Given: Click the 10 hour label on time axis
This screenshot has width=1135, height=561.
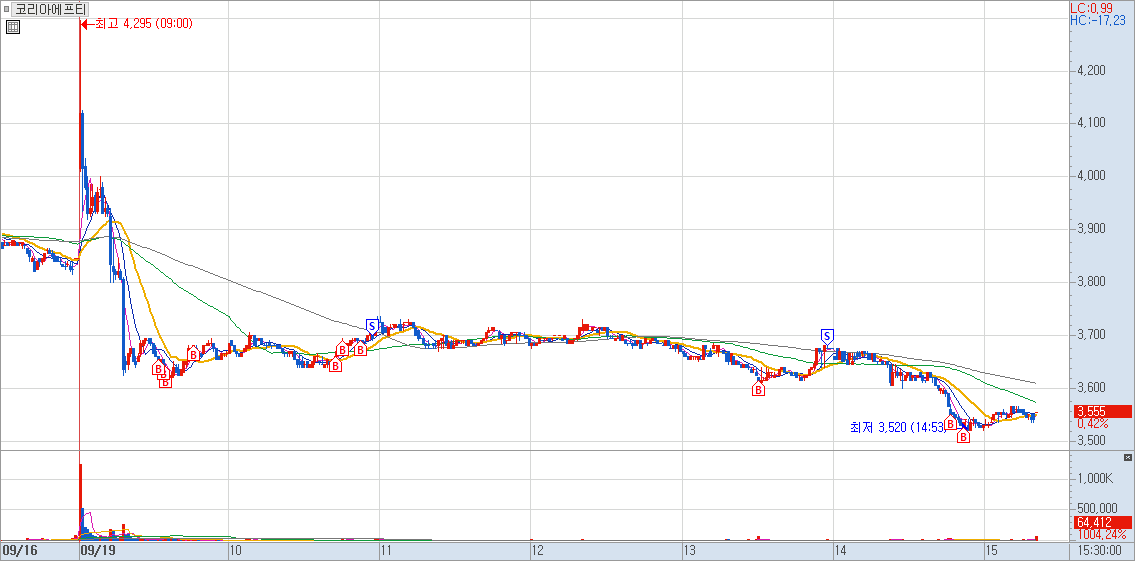Looking at the screenshot, I should [x=235, y=551].
